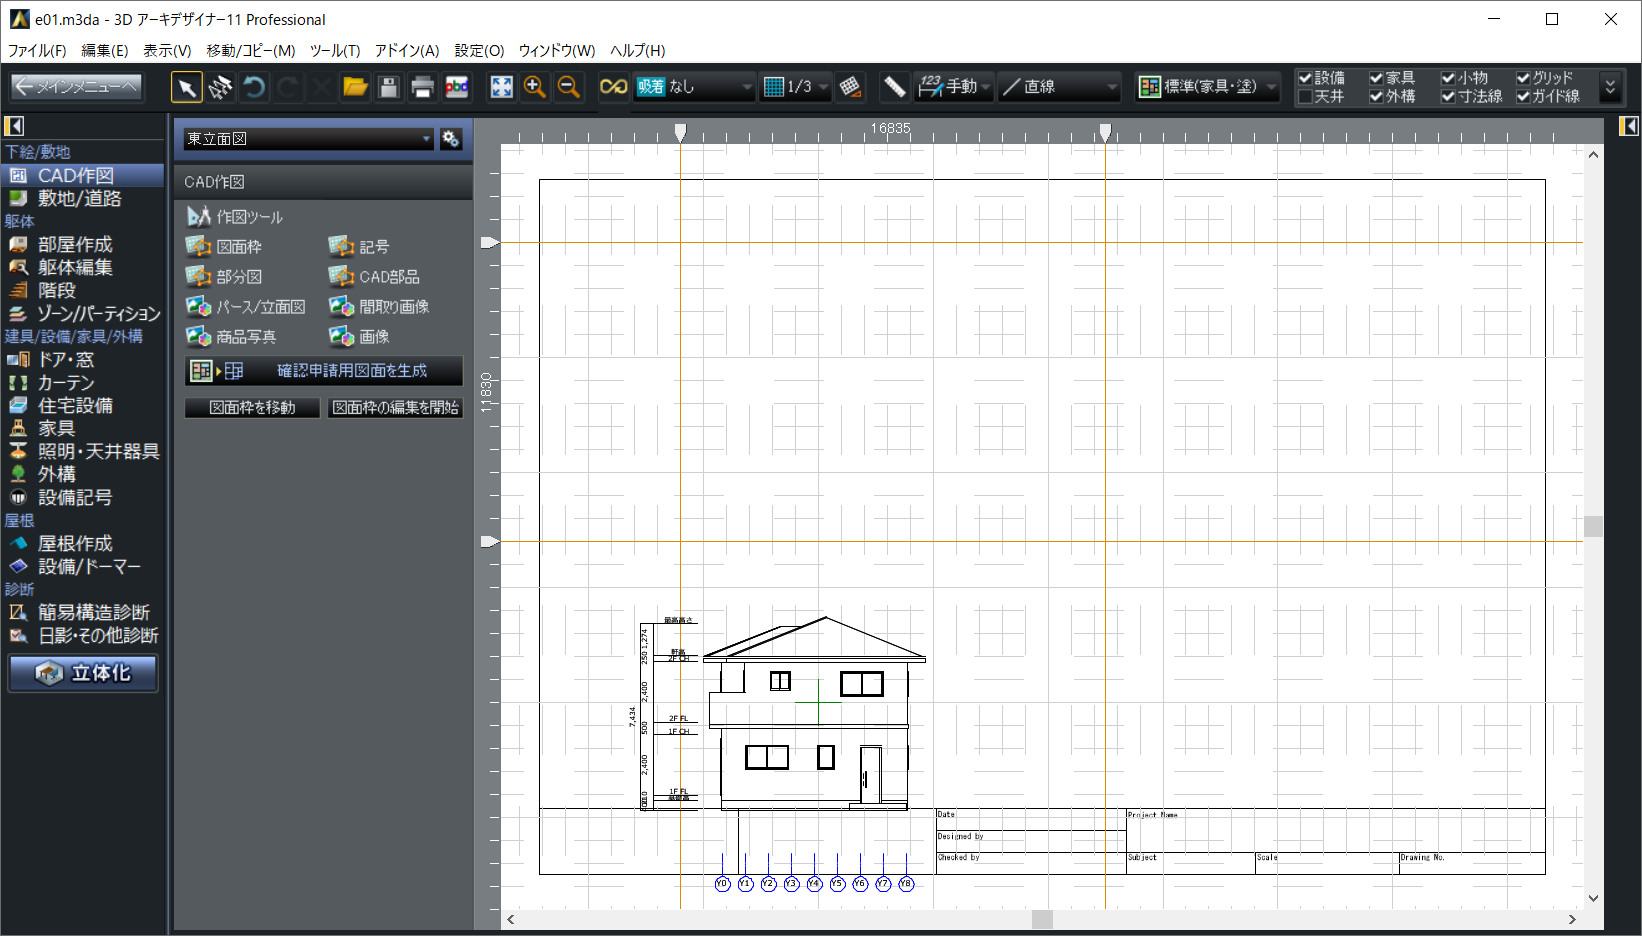Click the horizontal scrollbar thumb below canvas
The image size is (1642, 936).
[1042, 919]
